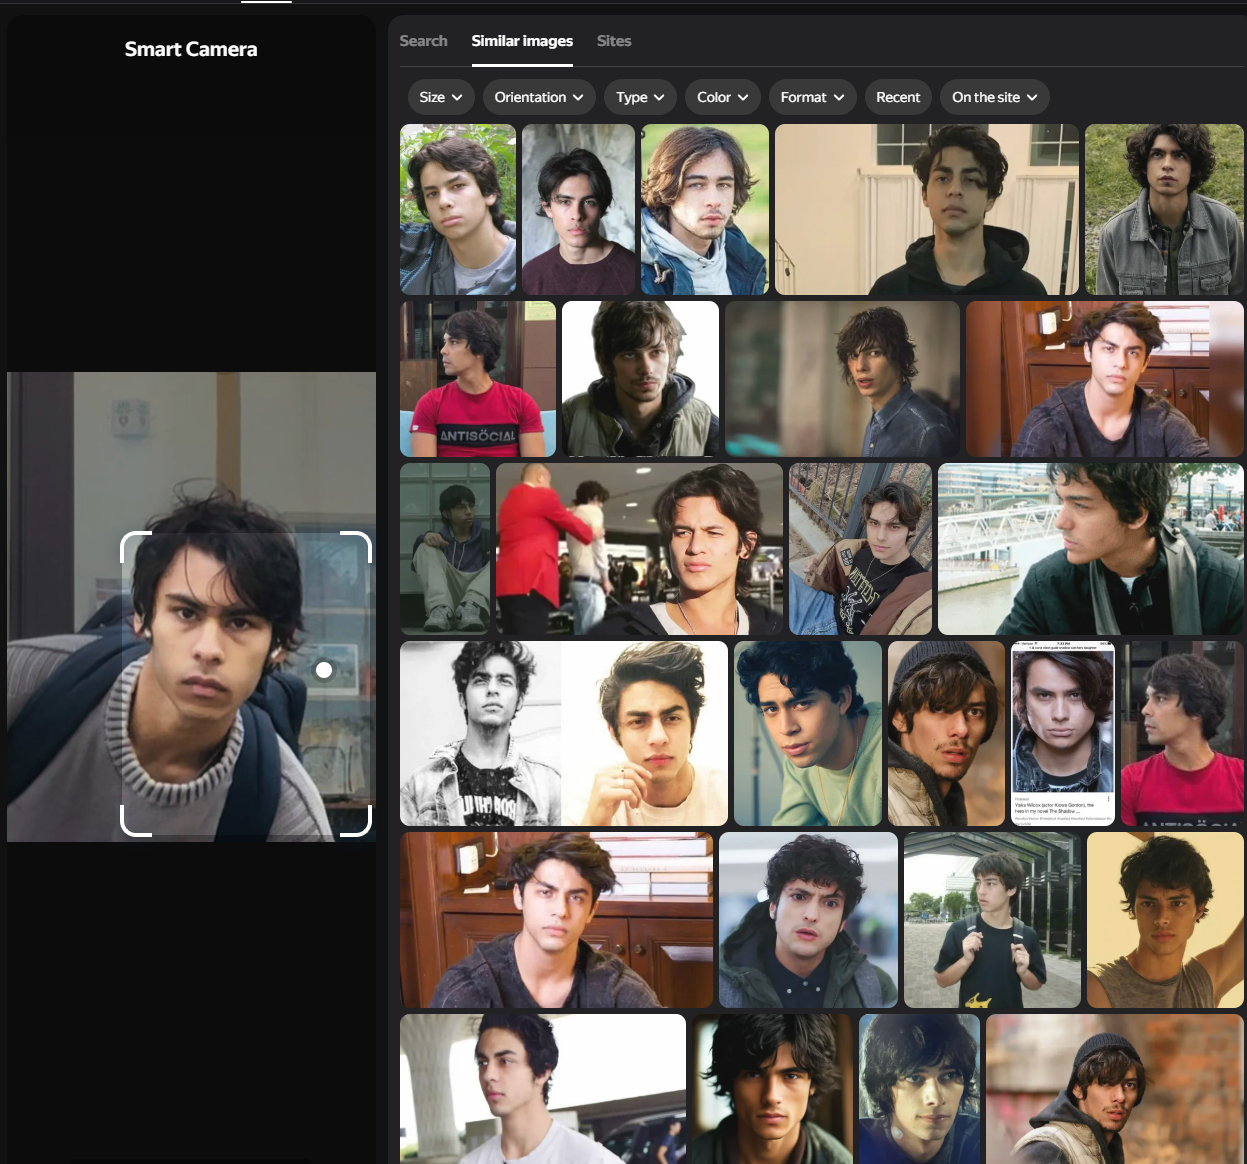Image resolution: width=1247 pixels, height=1164 pixels.
Task: Expand the Color filter dropdown
Action: point(722,97)
